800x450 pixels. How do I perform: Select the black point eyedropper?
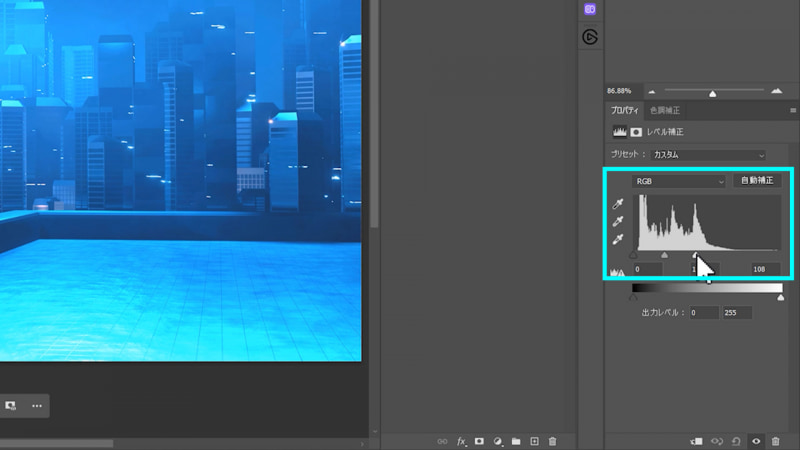click(x=618, y=204)
